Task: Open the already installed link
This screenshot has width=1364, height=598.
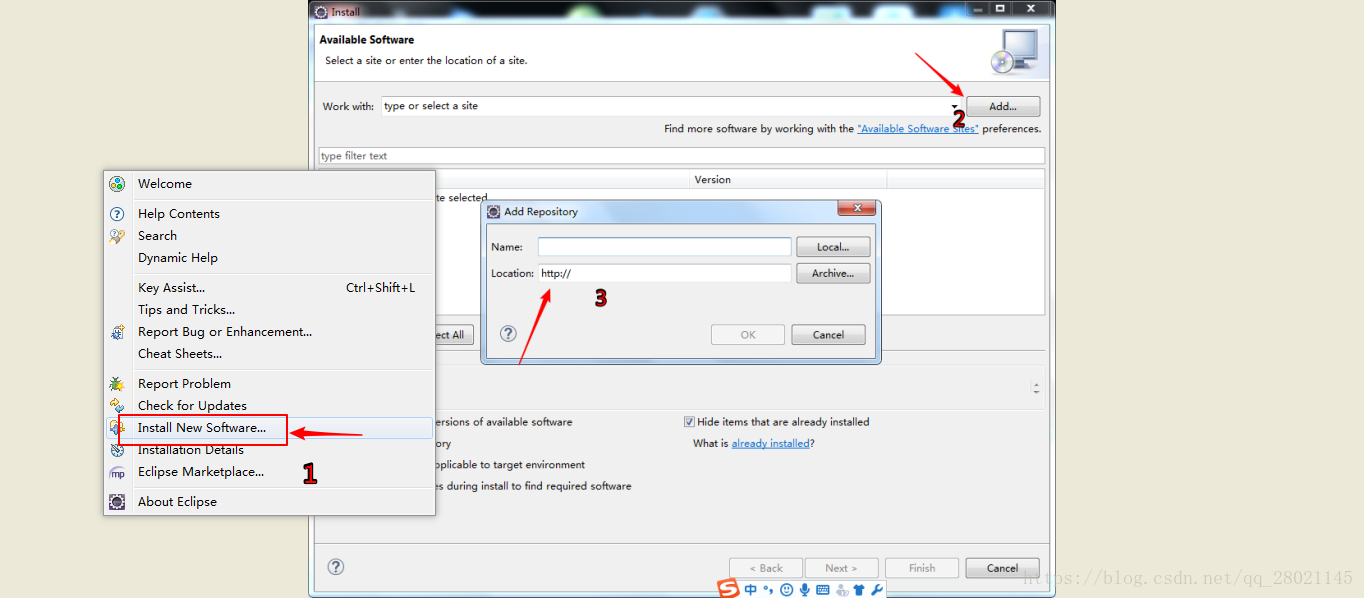Action: click(x=770, y=444)
